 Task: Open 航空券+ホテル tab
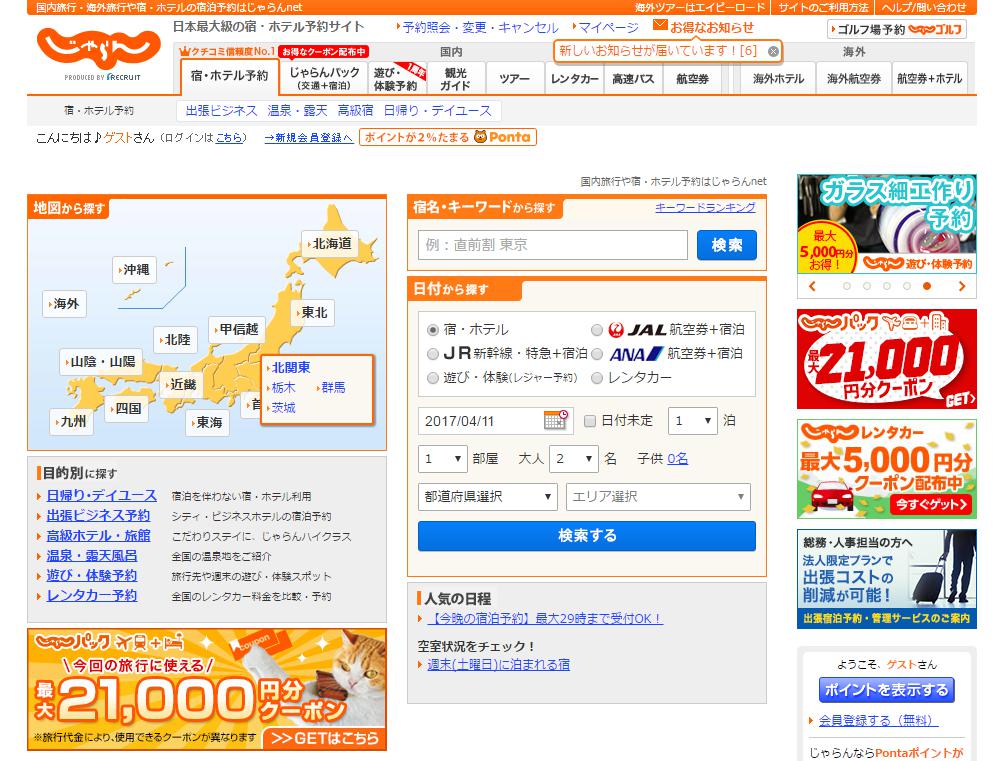click(x=929, y=79)
